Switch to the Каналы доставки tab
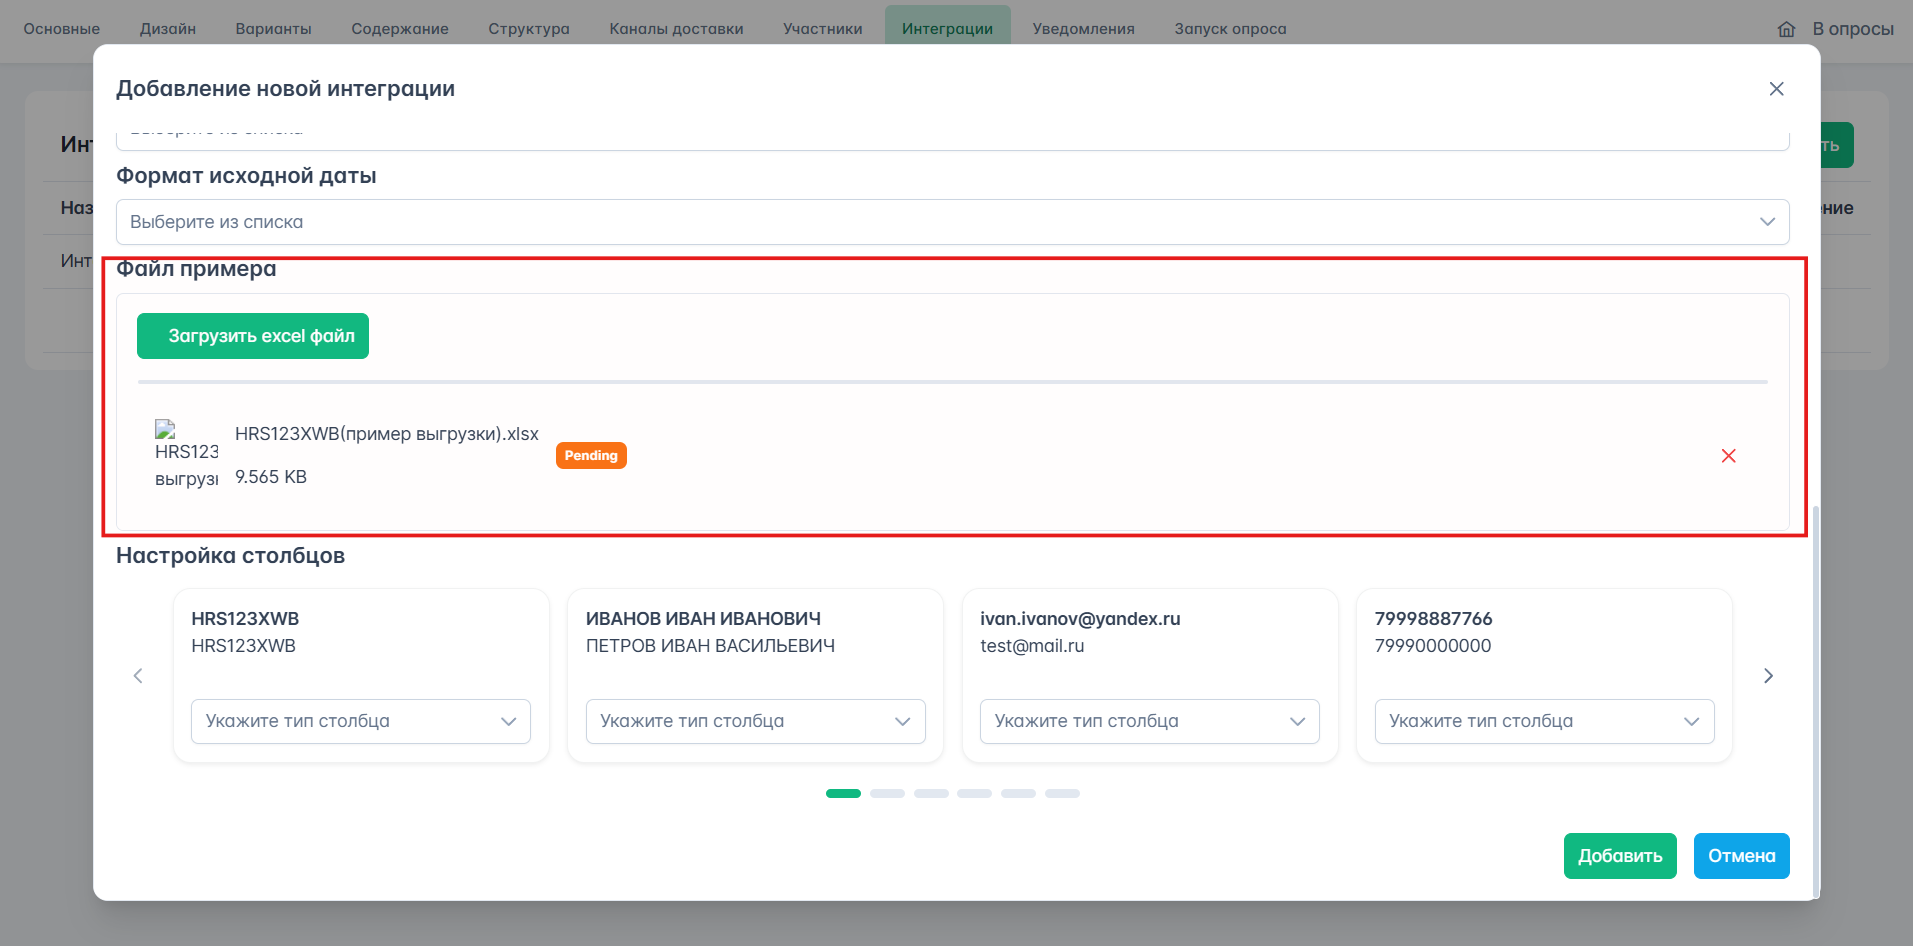The image size is (1913, 946). (676, 29)
